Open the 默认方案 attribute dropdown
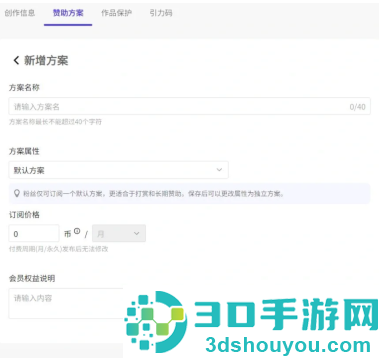Viewport: 379px width, 360px height. pyautogui.click(x=118, y=170)
